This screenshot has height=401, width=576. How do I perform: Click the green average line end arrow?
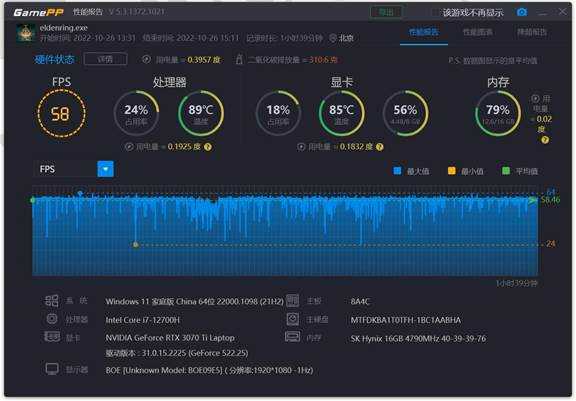(x=533, y=200)
